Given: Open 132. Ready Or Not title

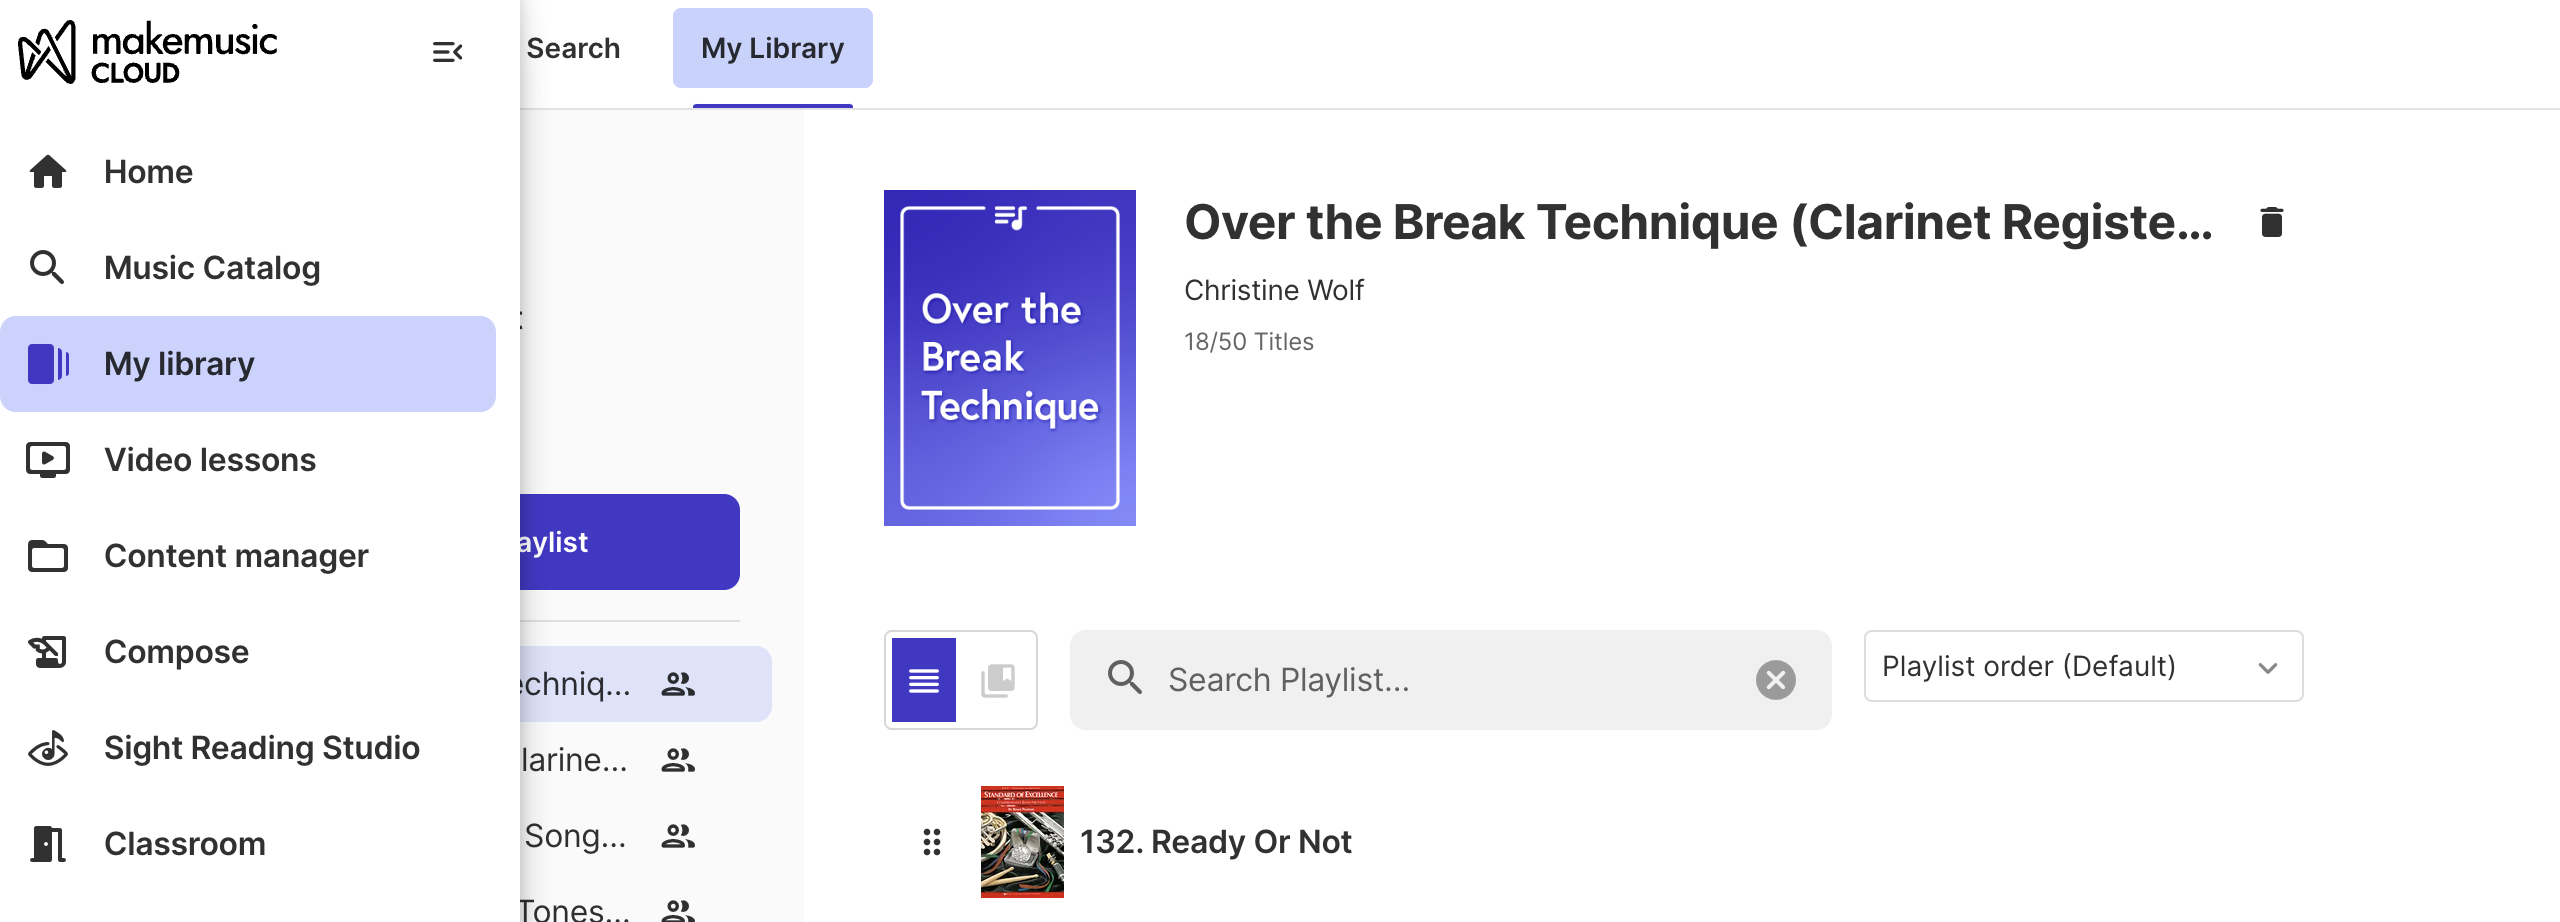Looking at the screenshot, I should coord(1215,842).
